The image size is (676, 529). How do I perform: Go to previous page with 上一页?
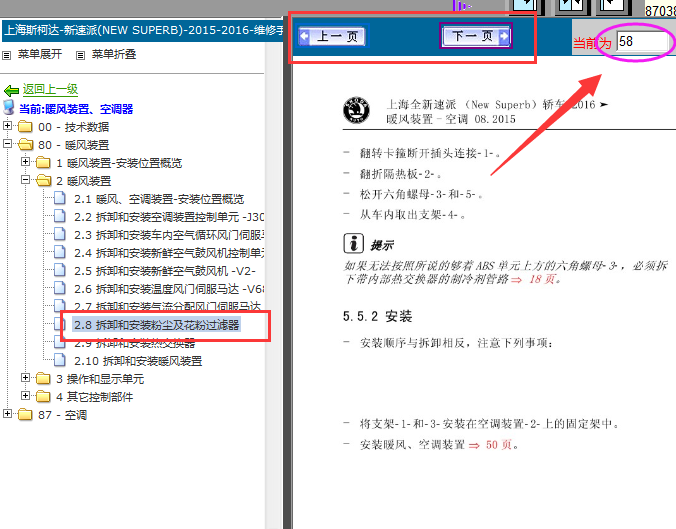click(x=332, y=36)
